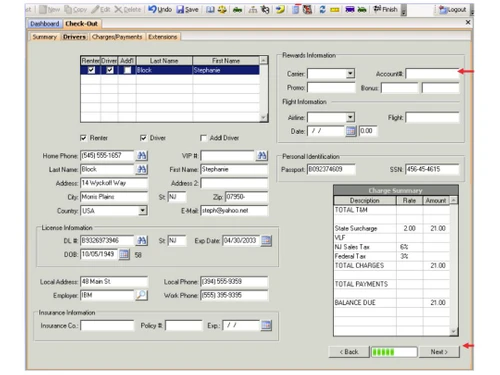Image resolution: width=500 pixels, height=375 pixels.
Task: Click the rewards Account# field
Action: 432,73
